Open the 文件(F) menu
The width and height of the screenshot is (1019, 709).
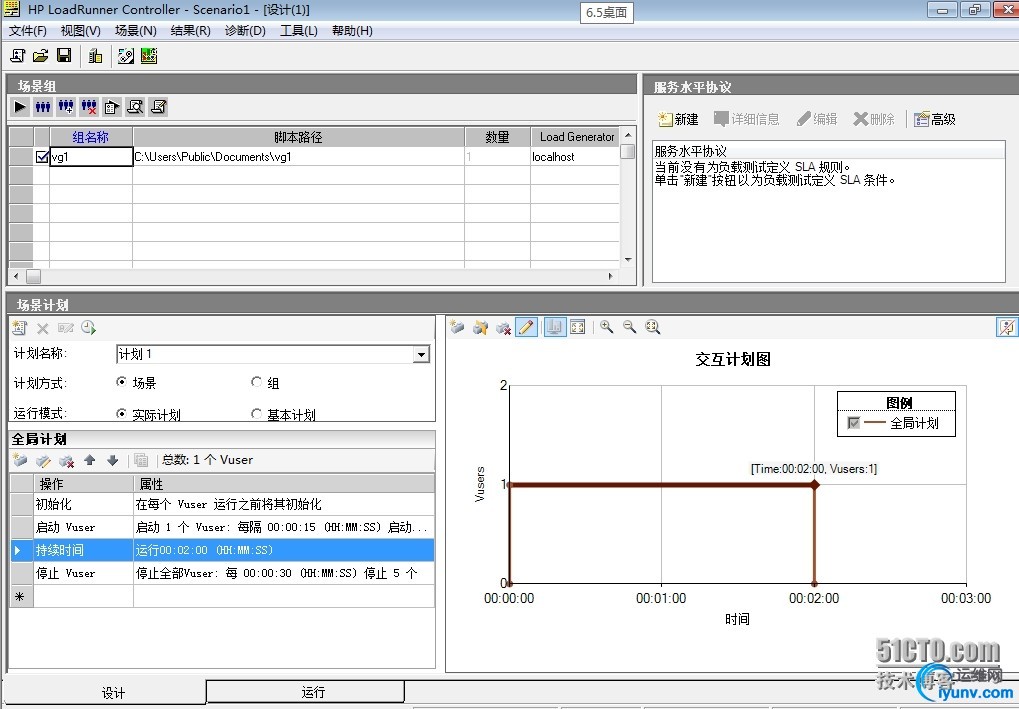tap(27, 31)
